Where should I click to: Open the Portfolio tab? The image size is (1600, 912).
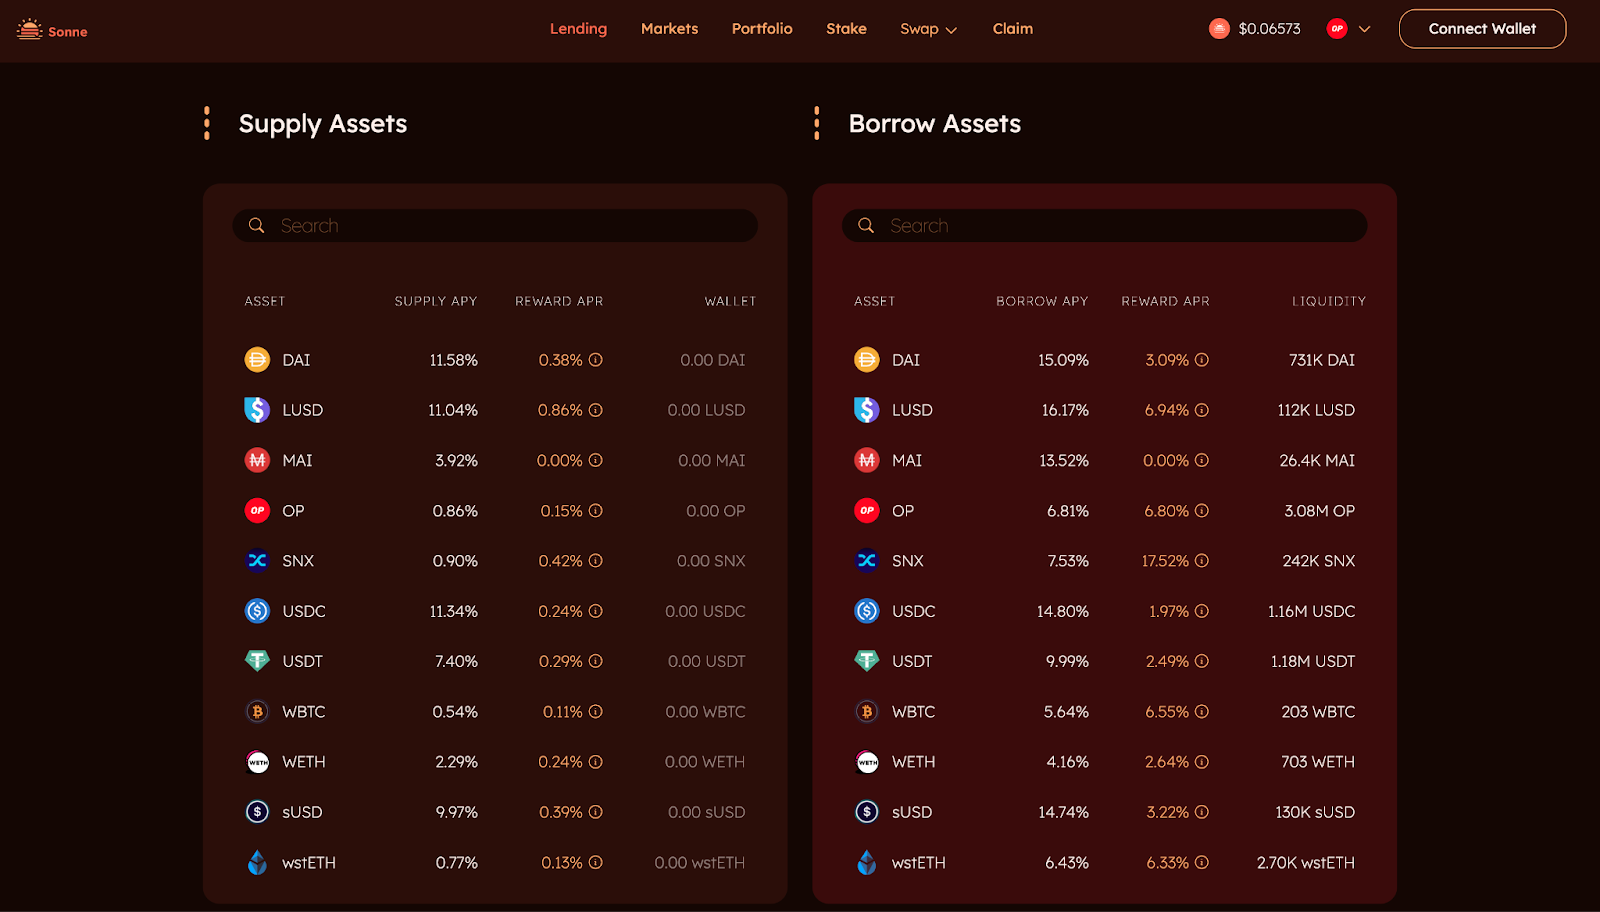[762, 29]
